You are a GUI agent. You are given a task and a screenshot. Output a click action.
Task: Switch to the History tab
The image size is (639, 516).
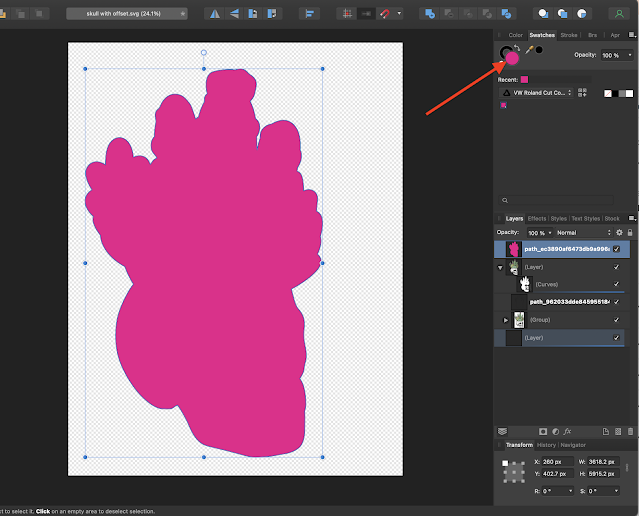coord(546,445)
